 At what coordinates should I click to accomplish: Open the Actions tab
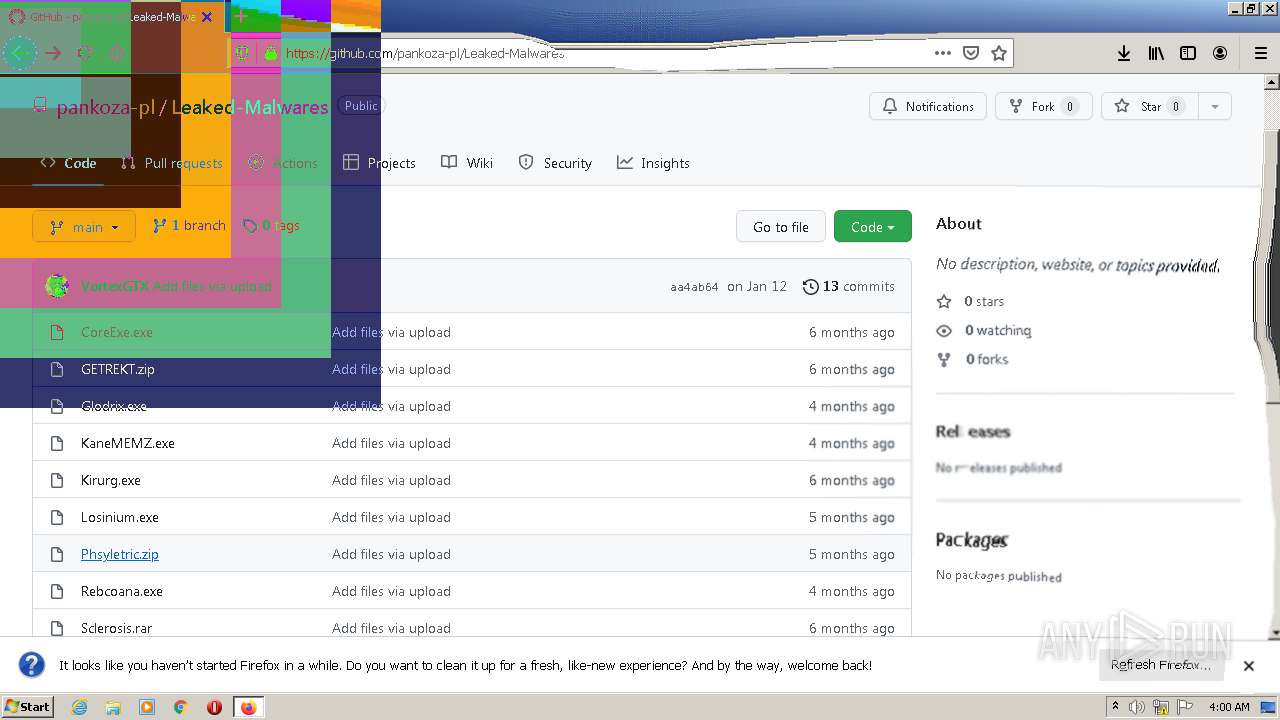click(283, 163)
